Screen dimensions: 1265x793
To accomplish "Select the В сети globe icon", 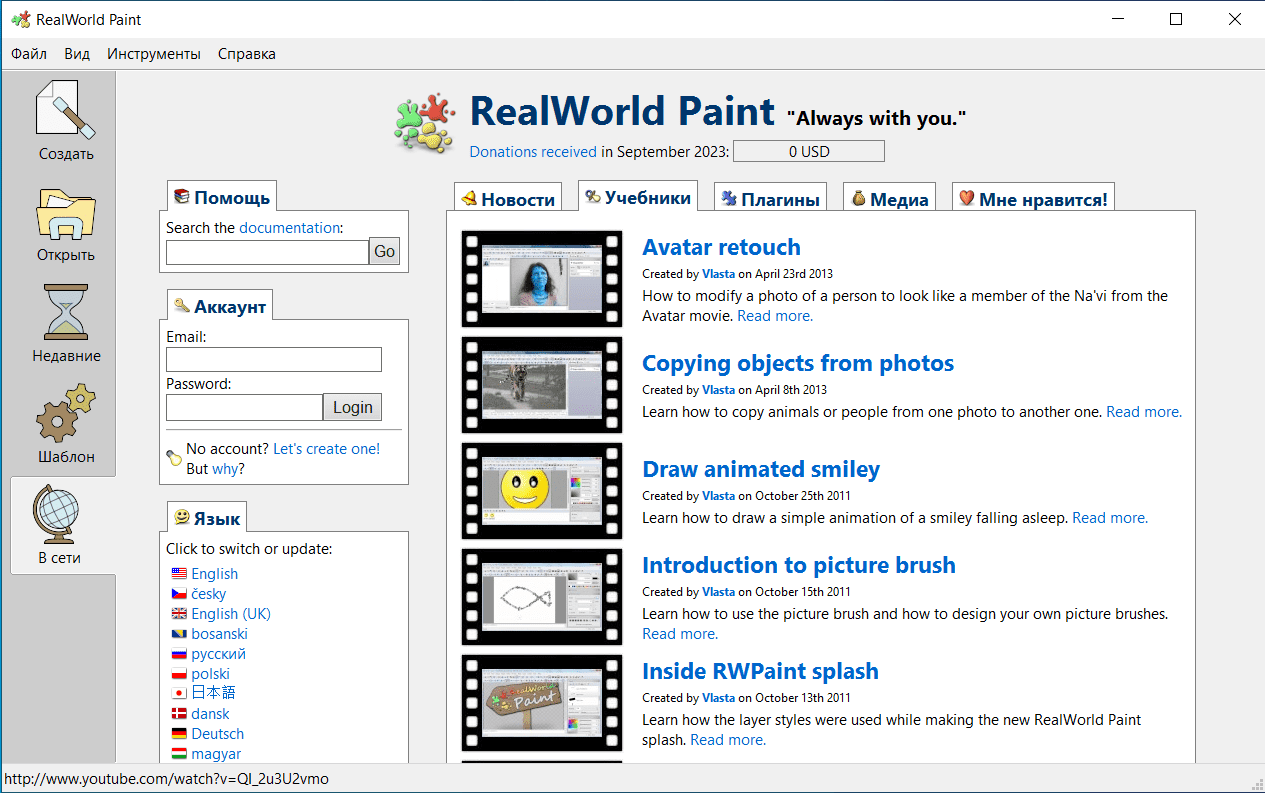I will pos(58,514).
